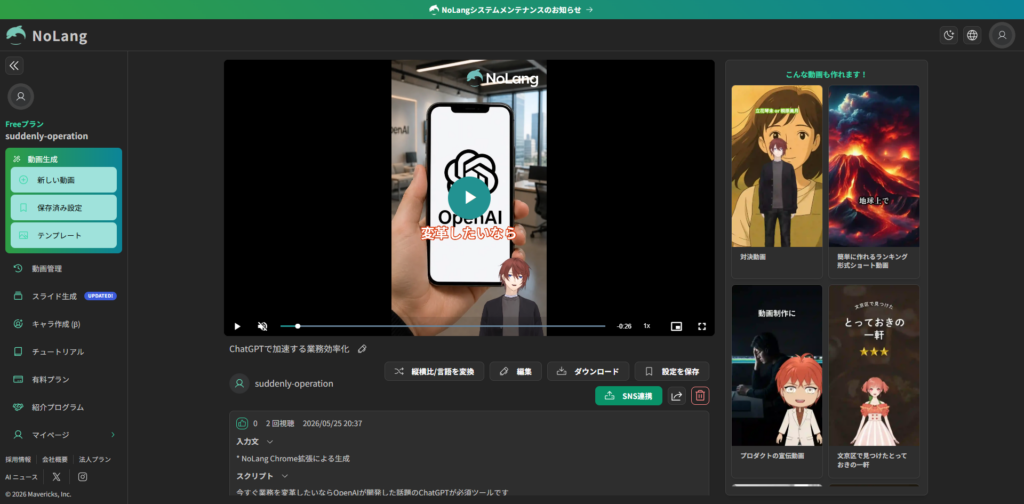
Task: Click download (ダウンロード) button
Action: [588, 371]
